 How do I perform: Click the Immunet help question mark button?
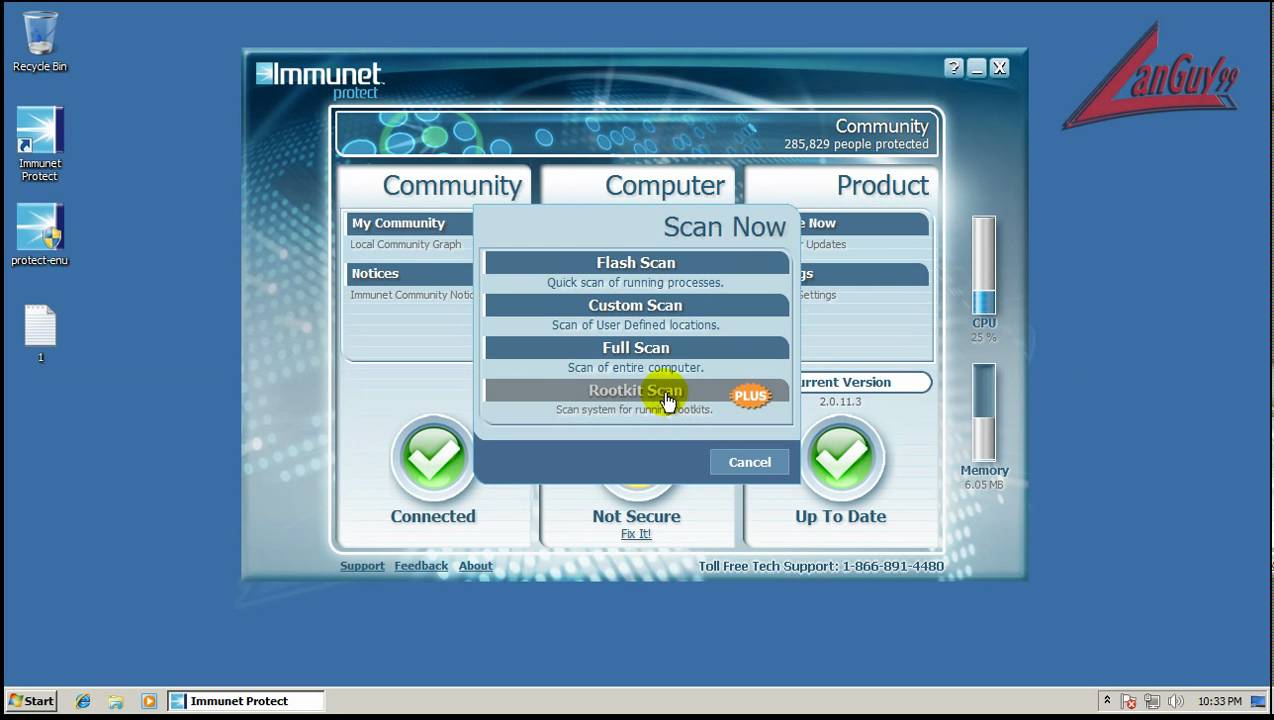click(954, 68)
